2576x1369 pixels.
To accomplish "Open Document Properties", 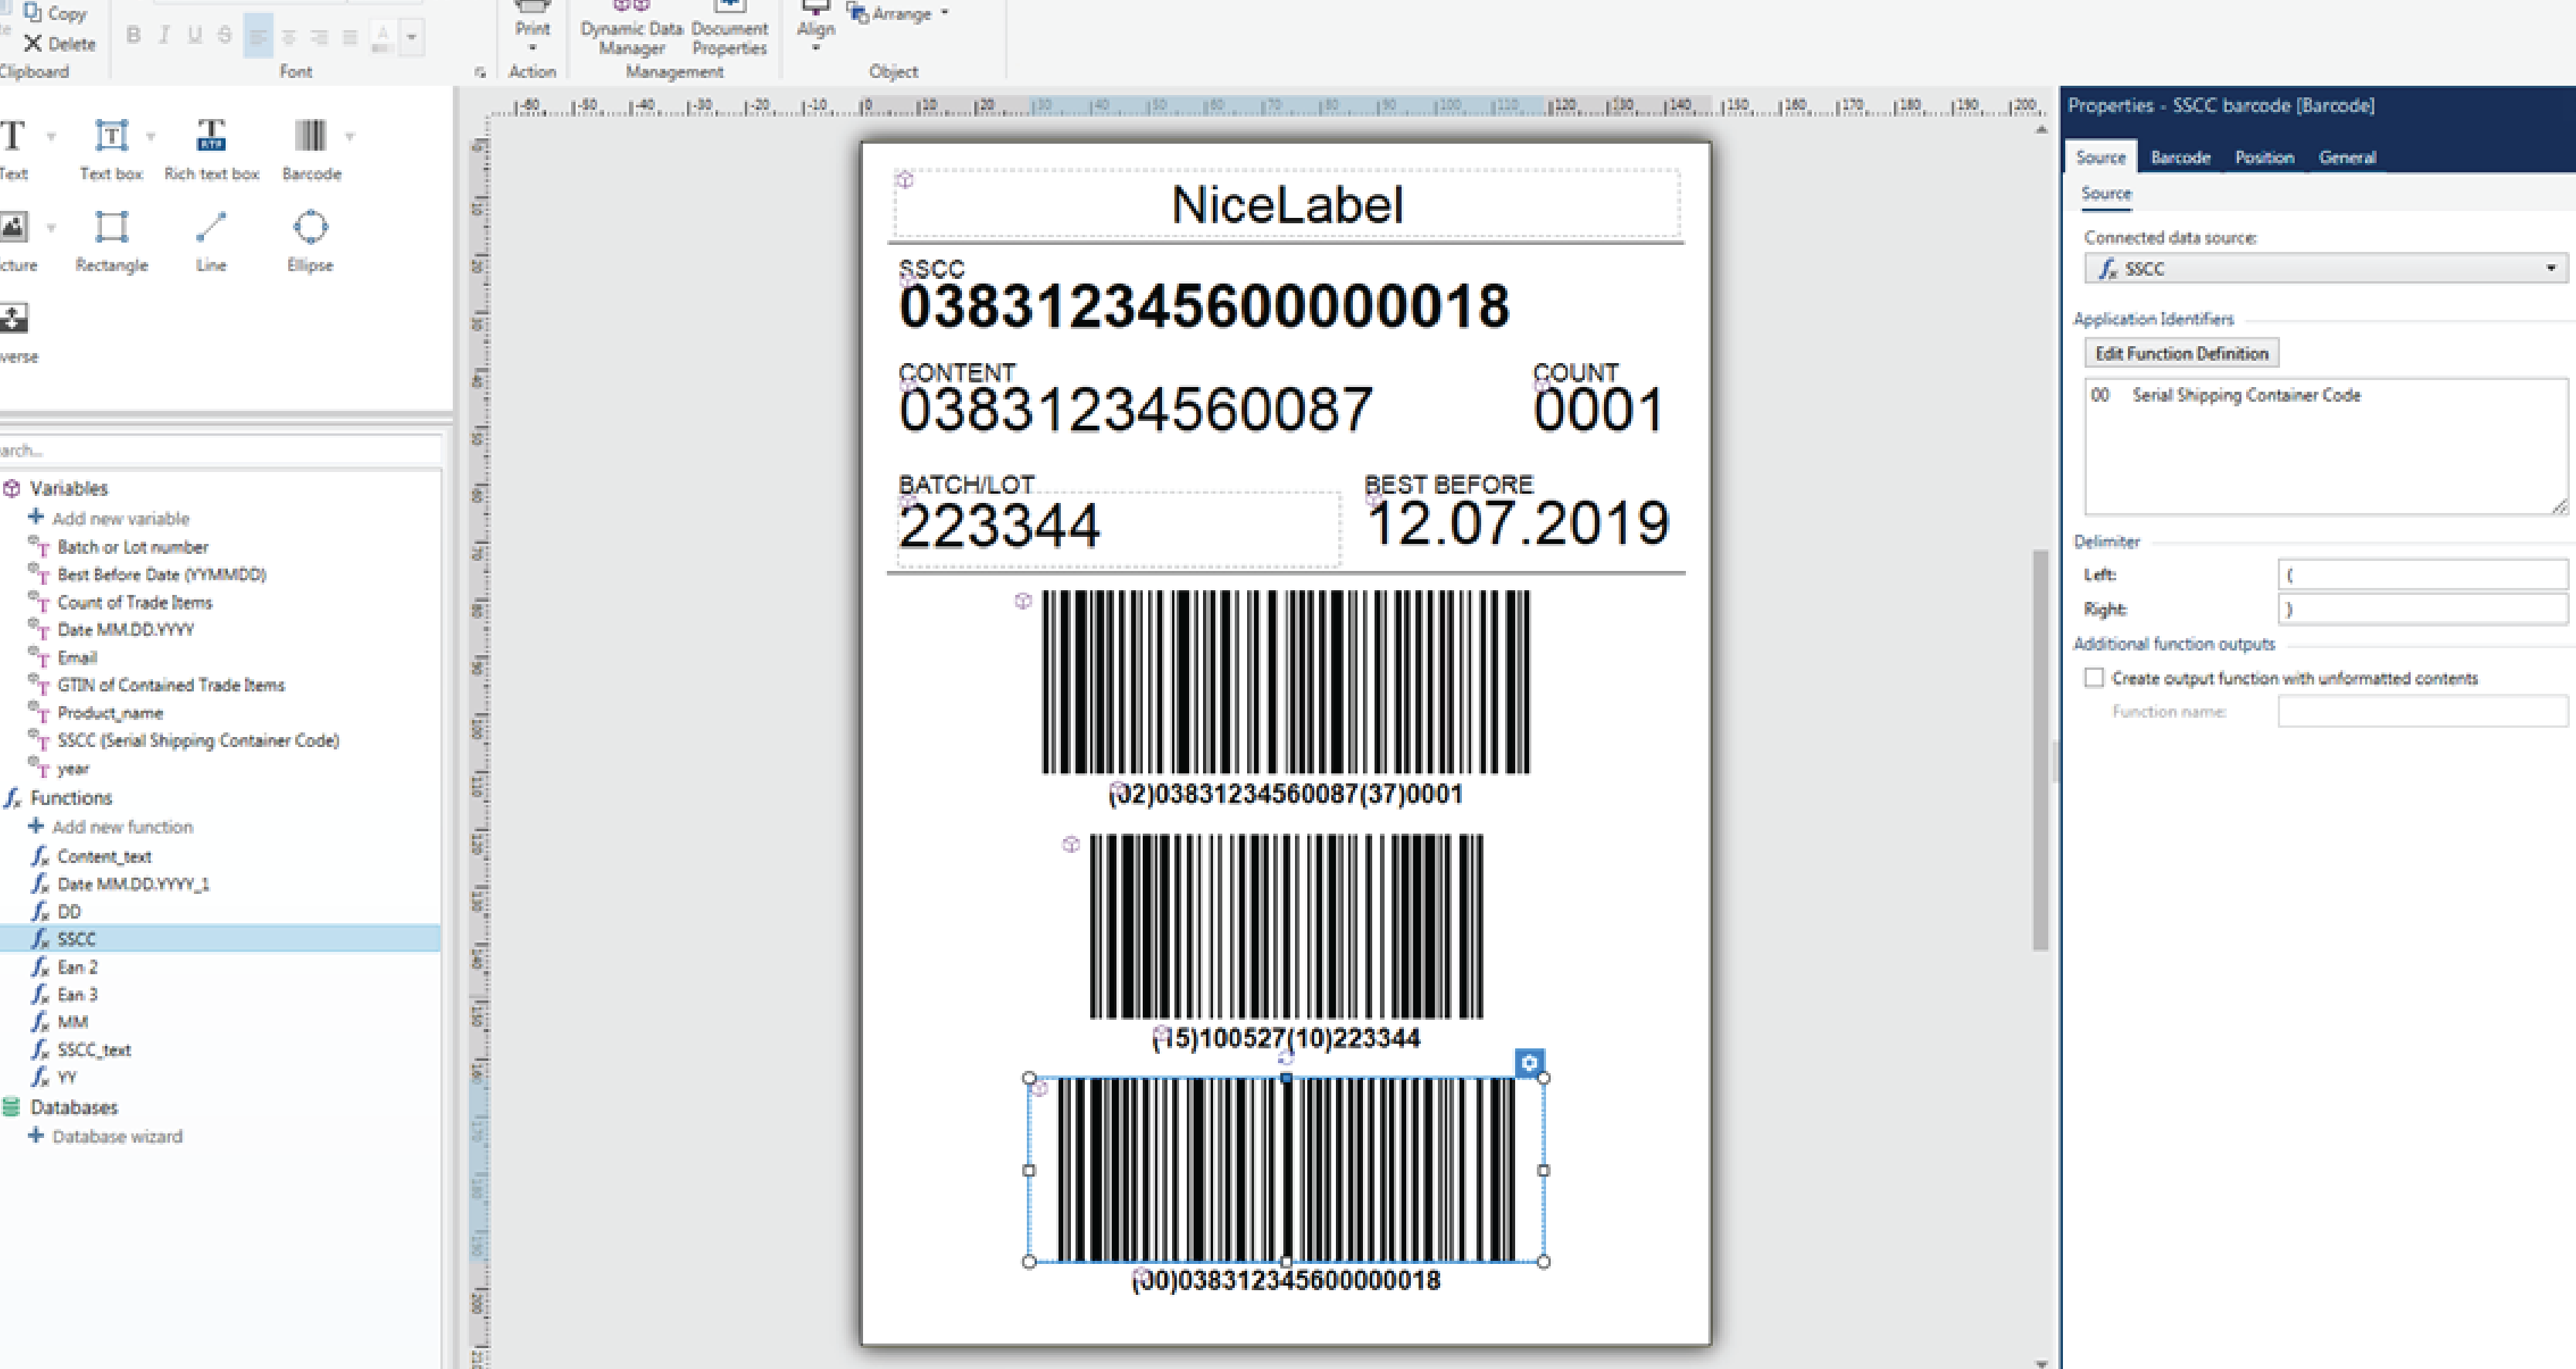I will coord(730,29).
